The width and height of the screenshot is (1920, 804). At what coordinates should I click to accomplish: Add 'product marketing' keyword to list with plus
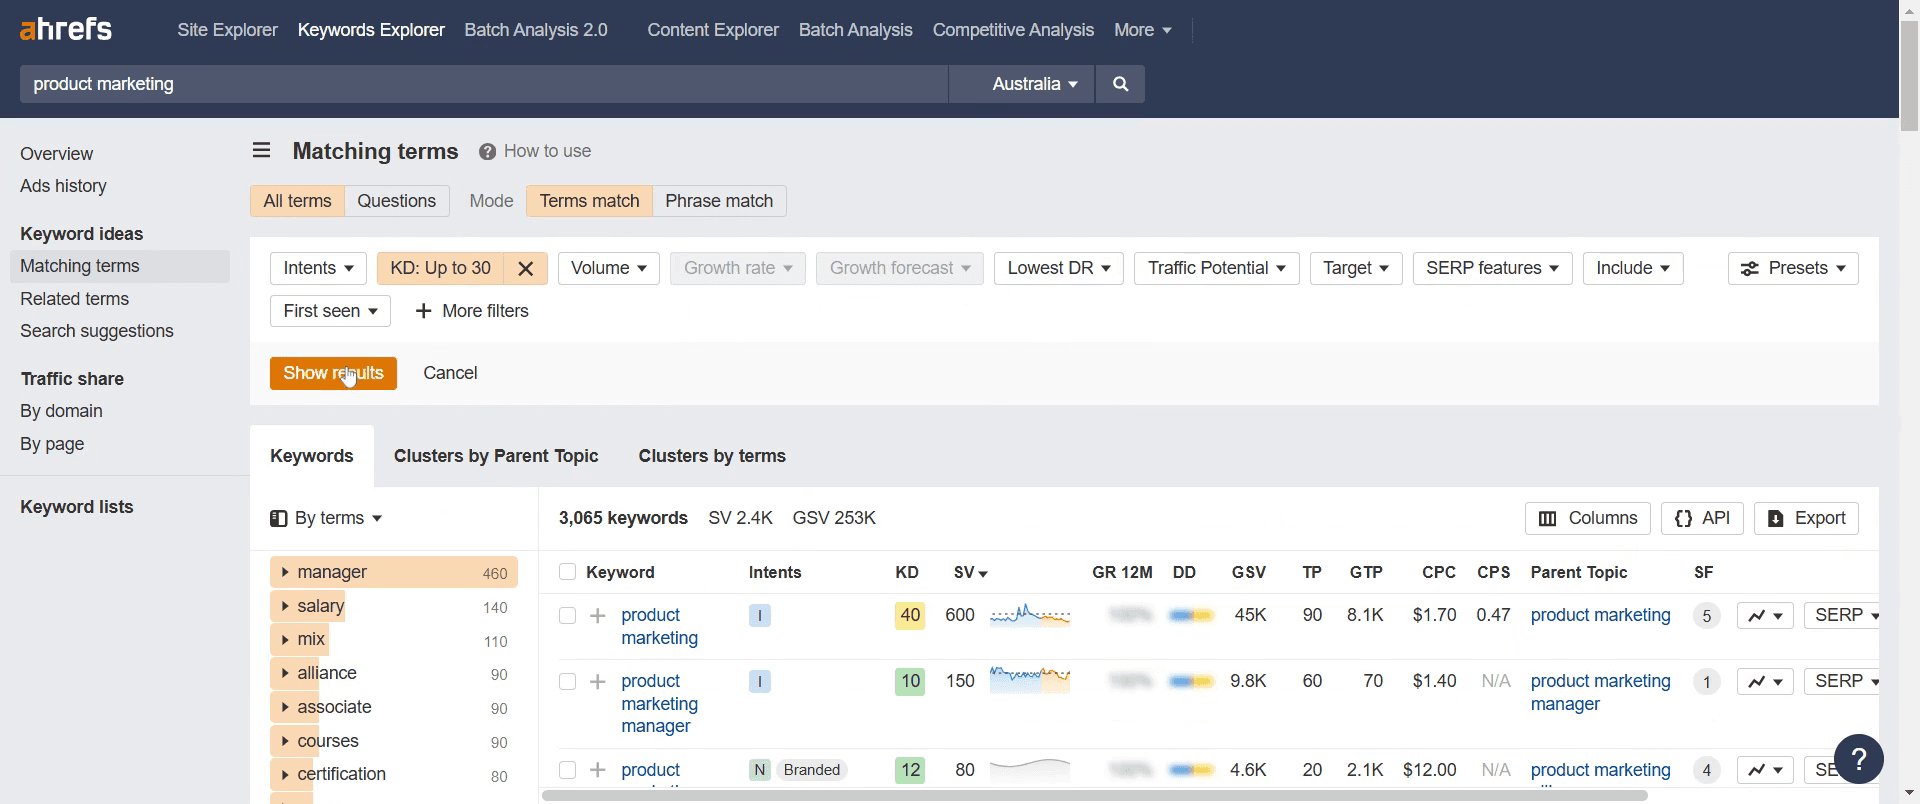click(x=598, y=616)
